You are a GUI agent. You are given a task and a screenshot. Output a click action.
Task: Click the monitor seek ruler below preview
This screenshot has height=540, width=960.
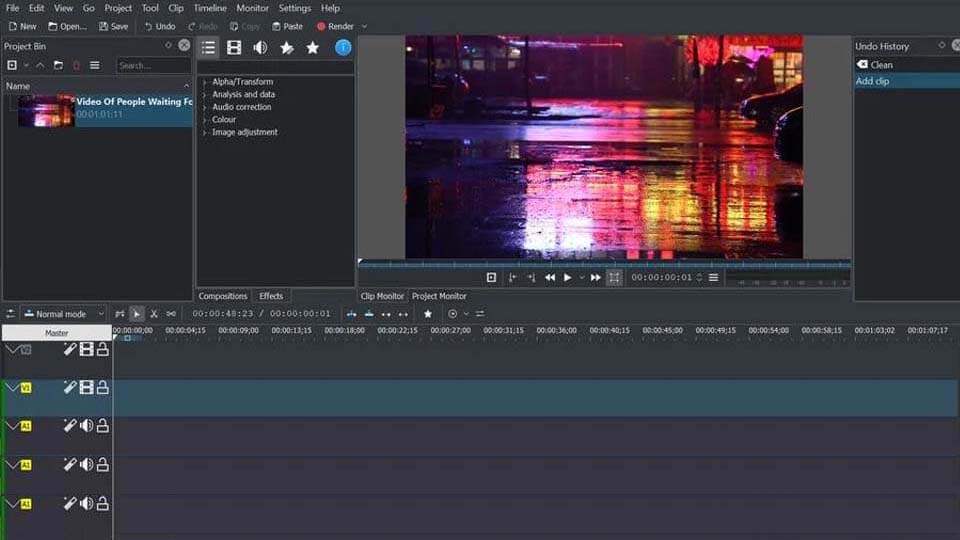tap(604, 264)
